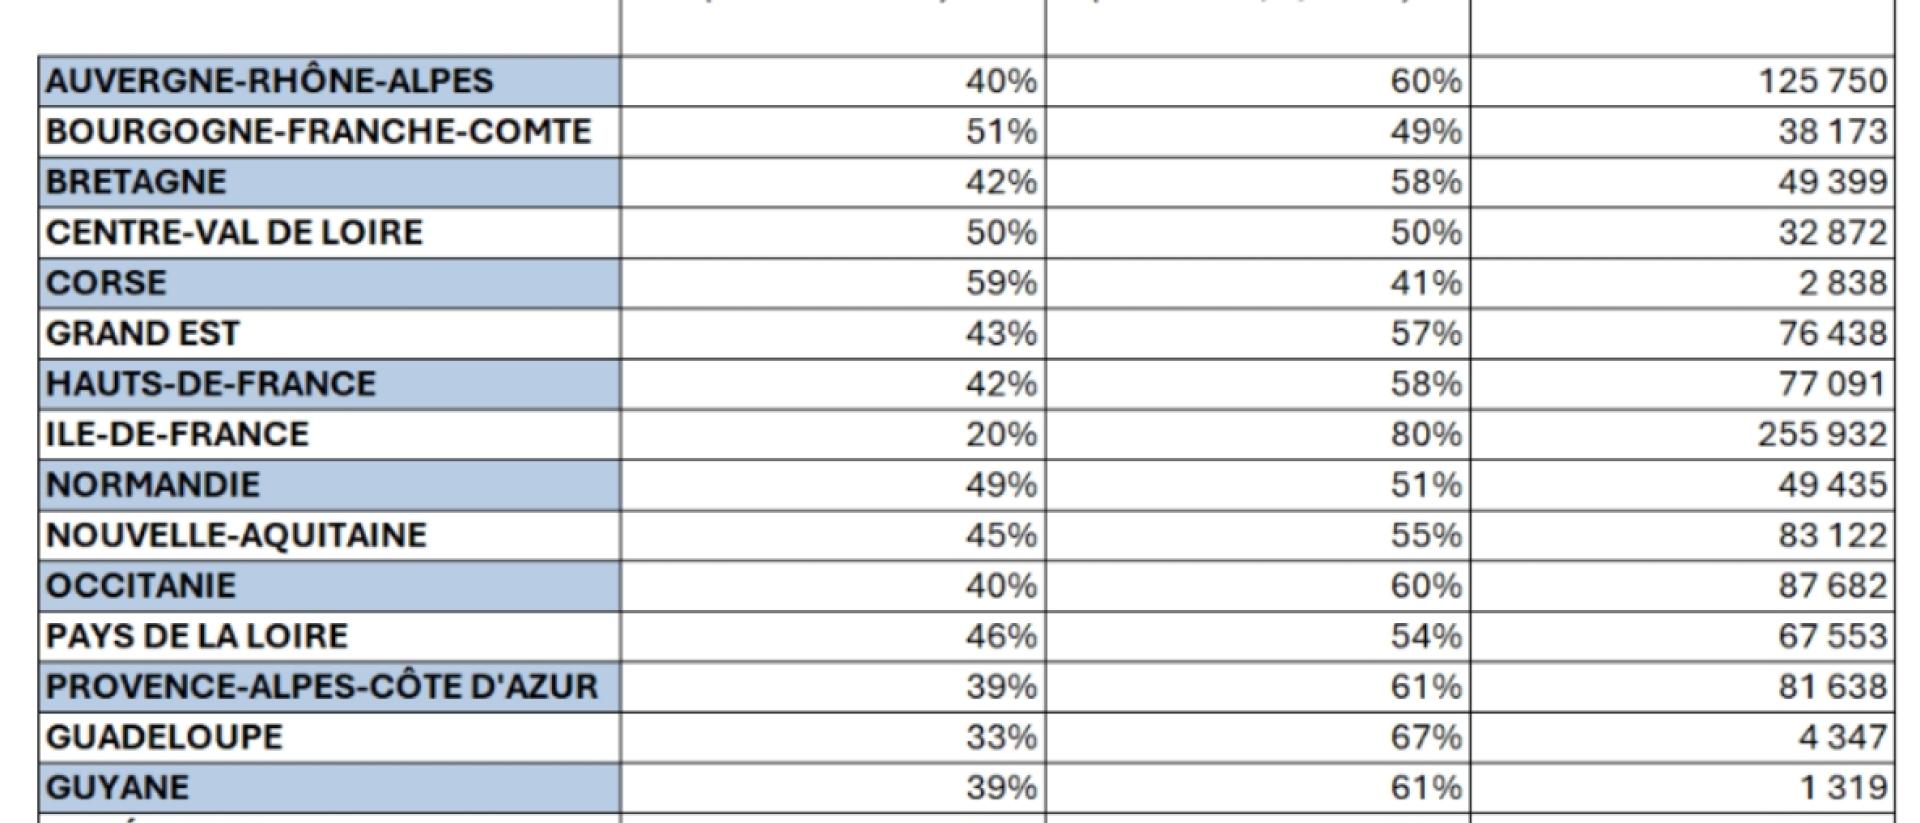Select the 125 750 total cell

pyautogui.click(x=1822, y=81)
